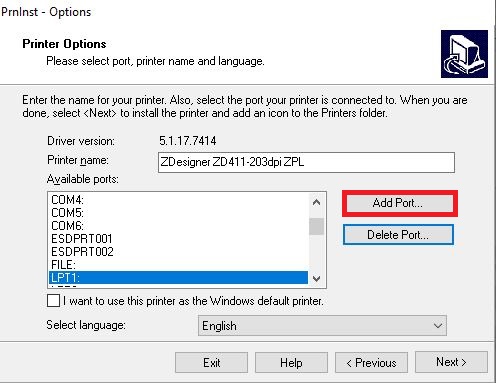Open Help for printer options
This screenshot has width=496, height=383.
[x=291, y=362]
